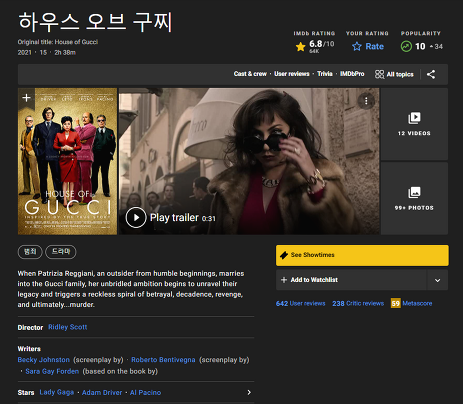Play the trailer with circular play button
Image resolution: width=463 pixels, height=404 pixels.
click(136, 217)
